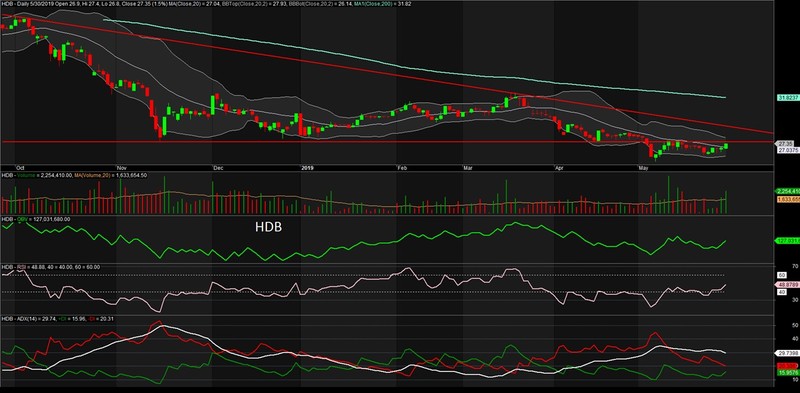800x393 pixels.
Task: Click the HDB ADX(14) panel header
Action: (x=53, y=318)
